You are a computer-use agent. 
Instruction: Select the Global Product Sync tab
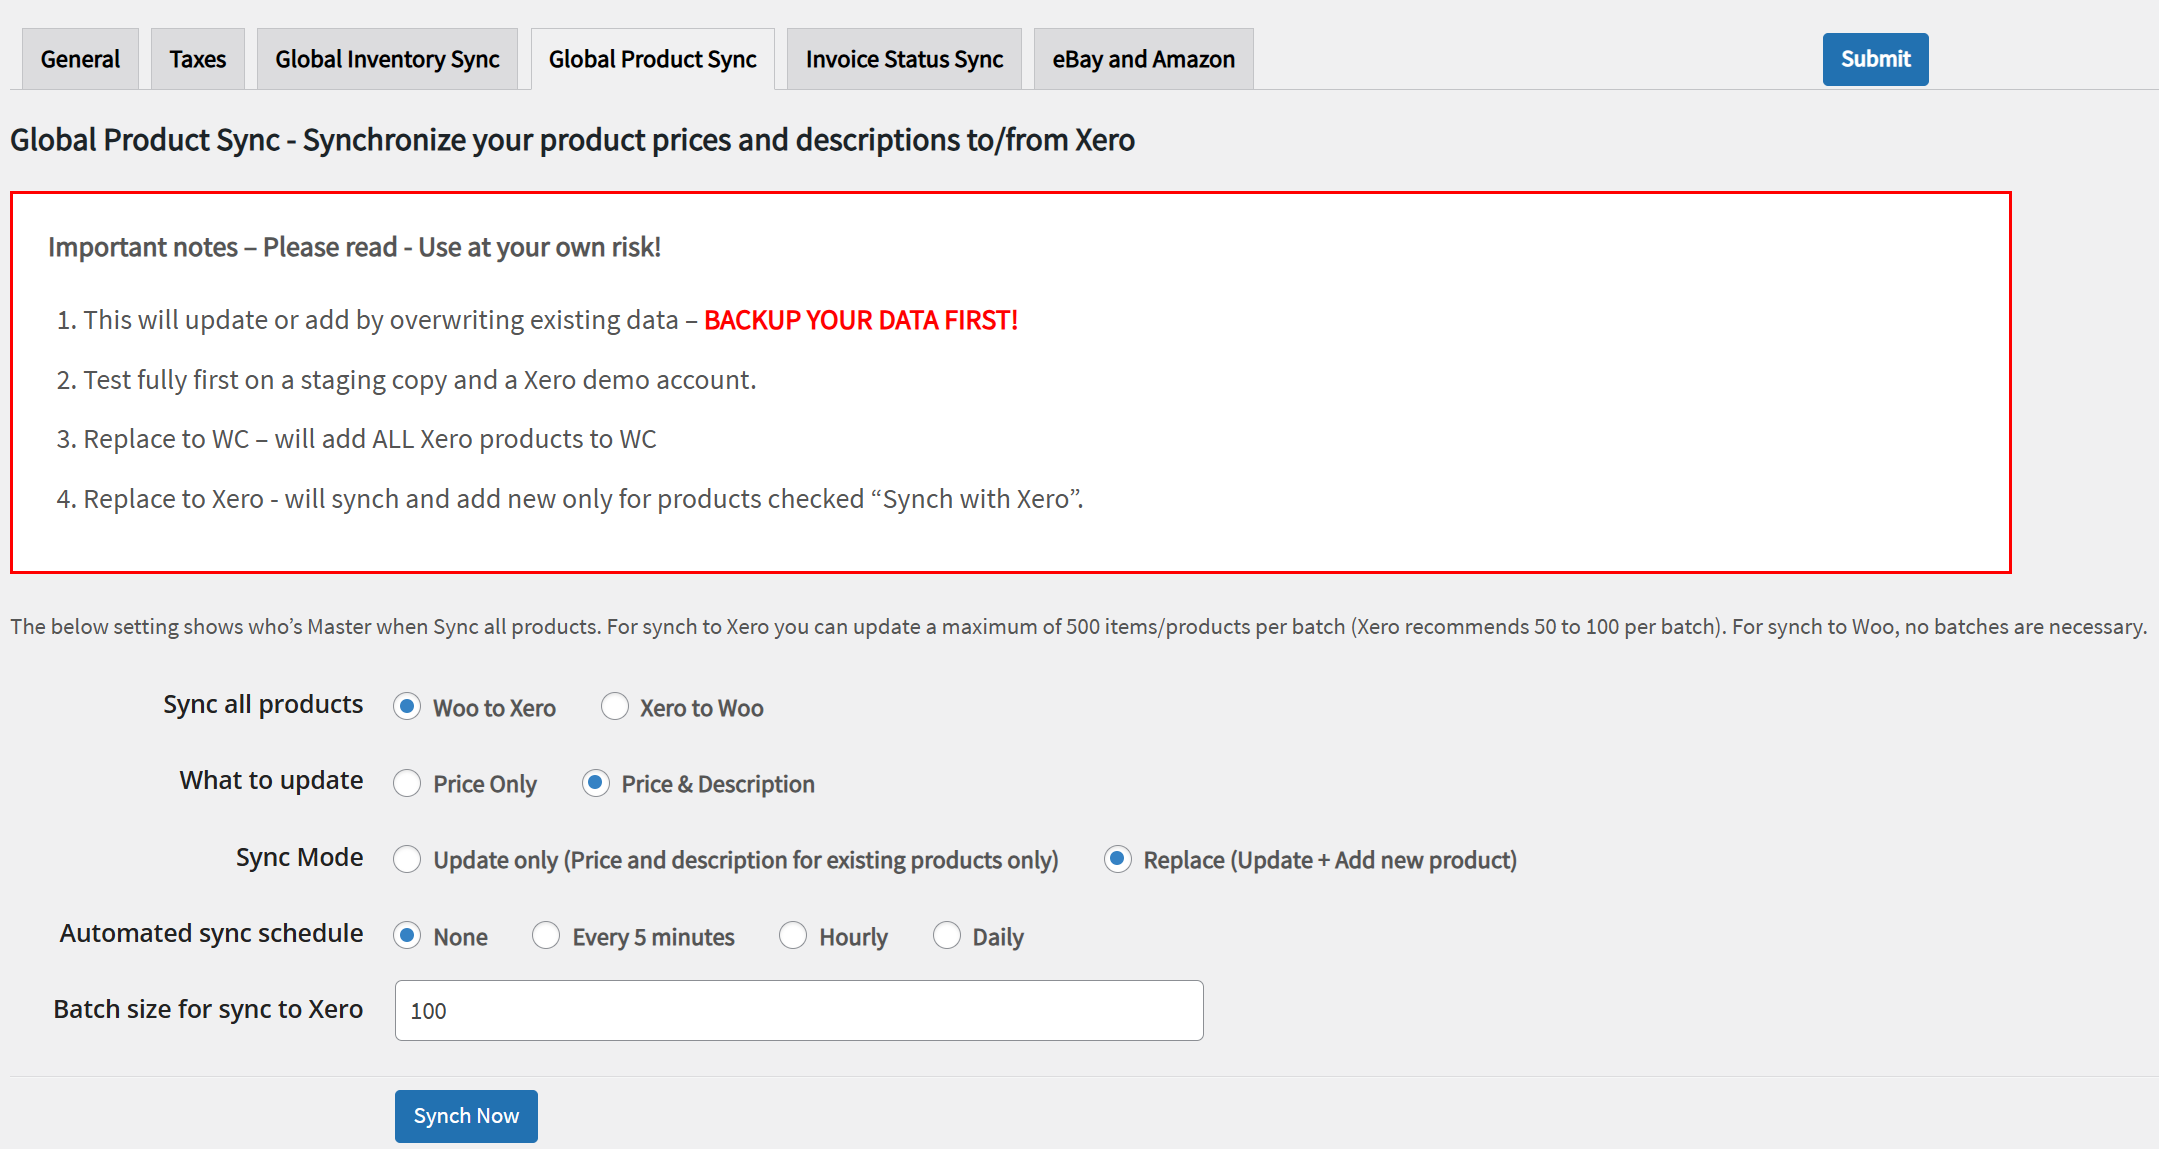652,59
